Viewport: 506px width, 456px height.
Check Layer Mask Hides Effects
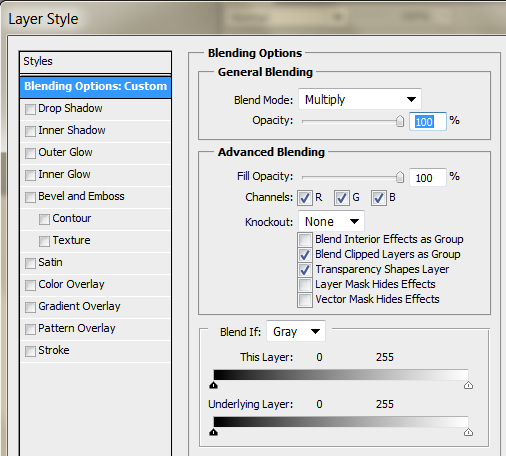[305, 285]
